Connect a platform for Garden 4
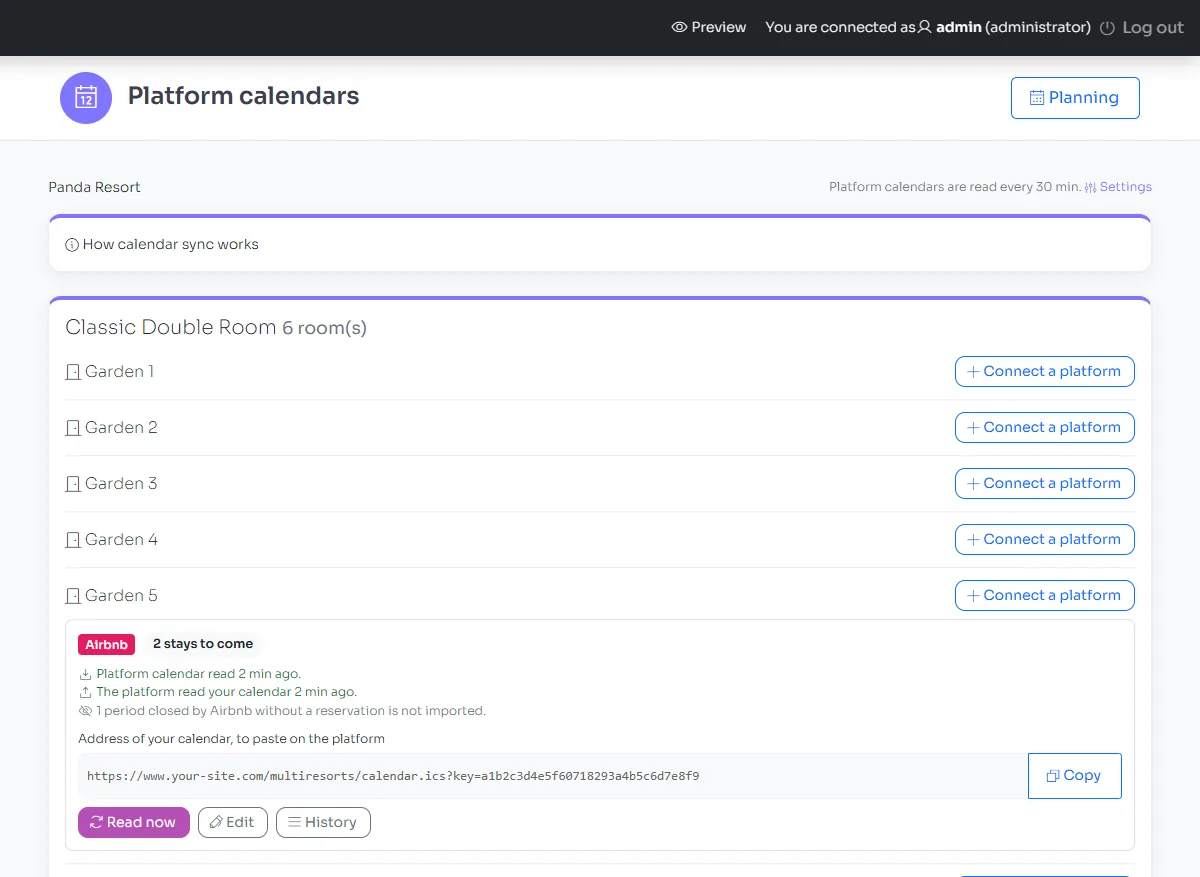 coord(1045,539)
